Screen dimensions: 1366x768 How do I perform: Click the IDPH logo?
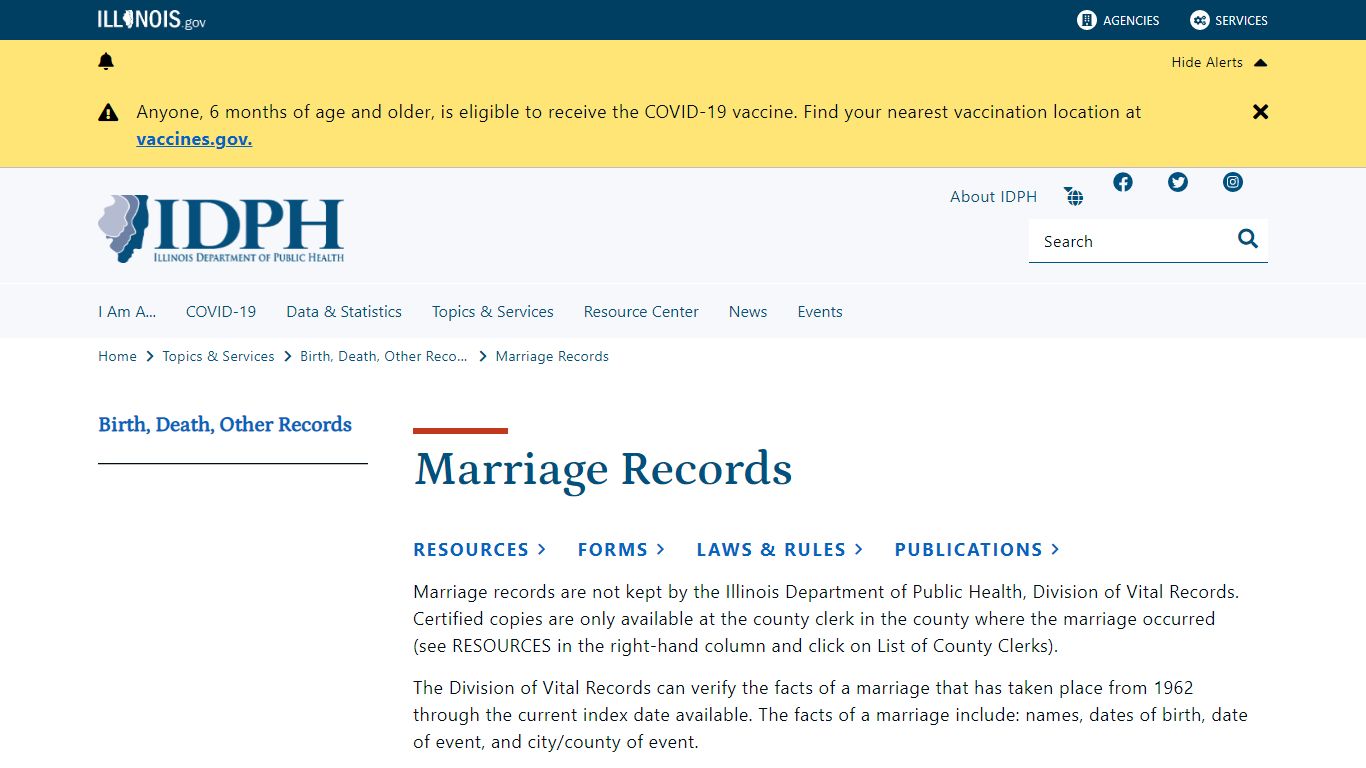pyautogui.click(x=221, y=229)
